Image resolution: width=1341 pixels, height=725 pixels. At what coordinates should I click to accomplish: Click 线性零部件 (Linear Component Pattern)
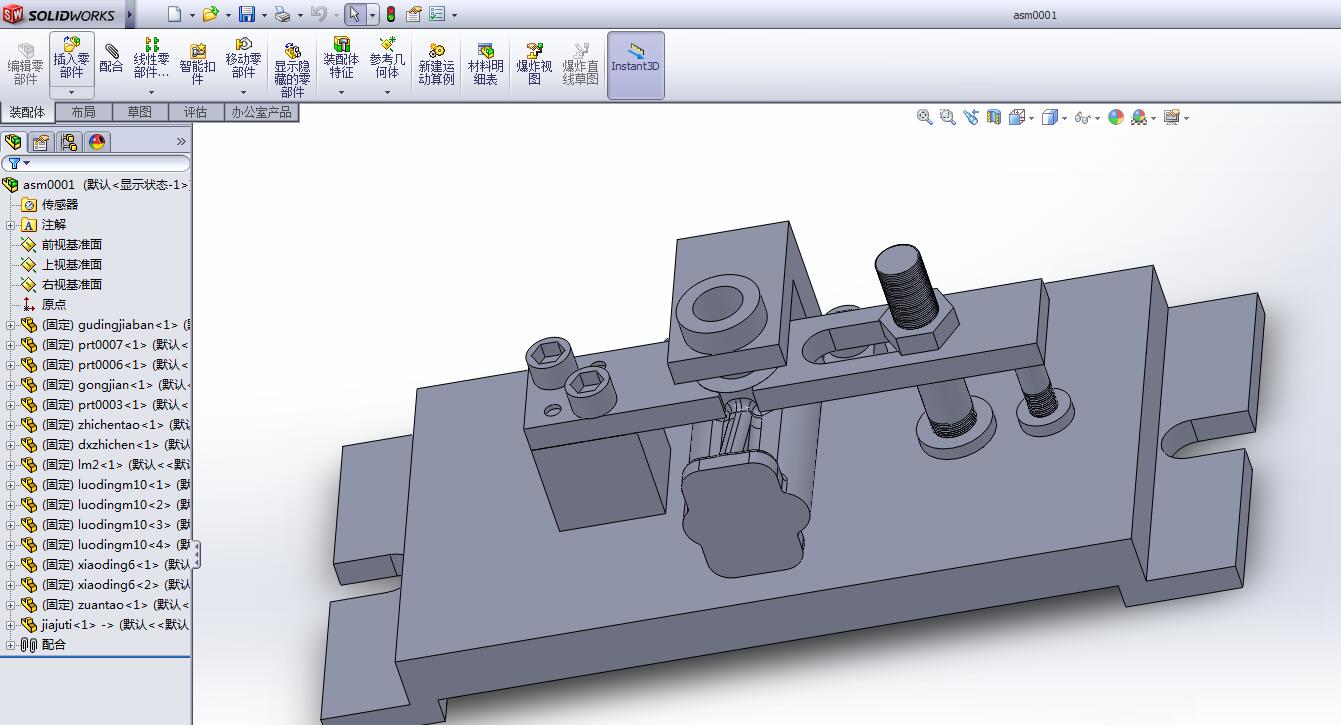(x=152, y=58)
